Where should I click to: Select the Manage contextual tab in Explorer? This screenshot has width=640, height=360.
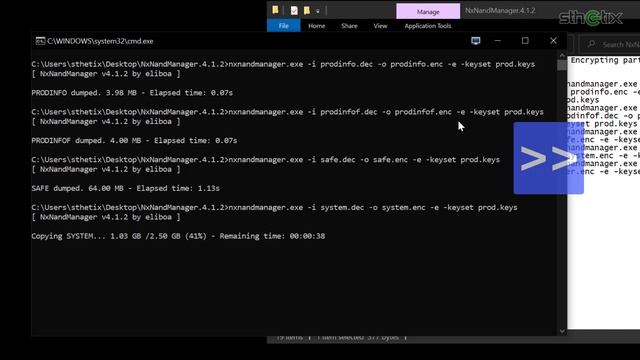pyautogui.click(x=428, y=11)
